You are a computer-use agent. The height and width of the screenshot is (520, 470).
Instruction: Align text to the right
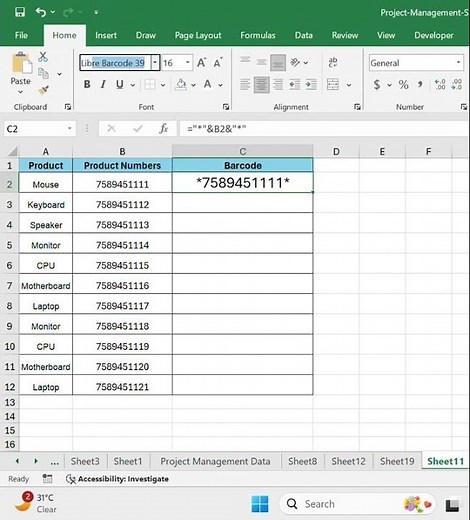278,84
